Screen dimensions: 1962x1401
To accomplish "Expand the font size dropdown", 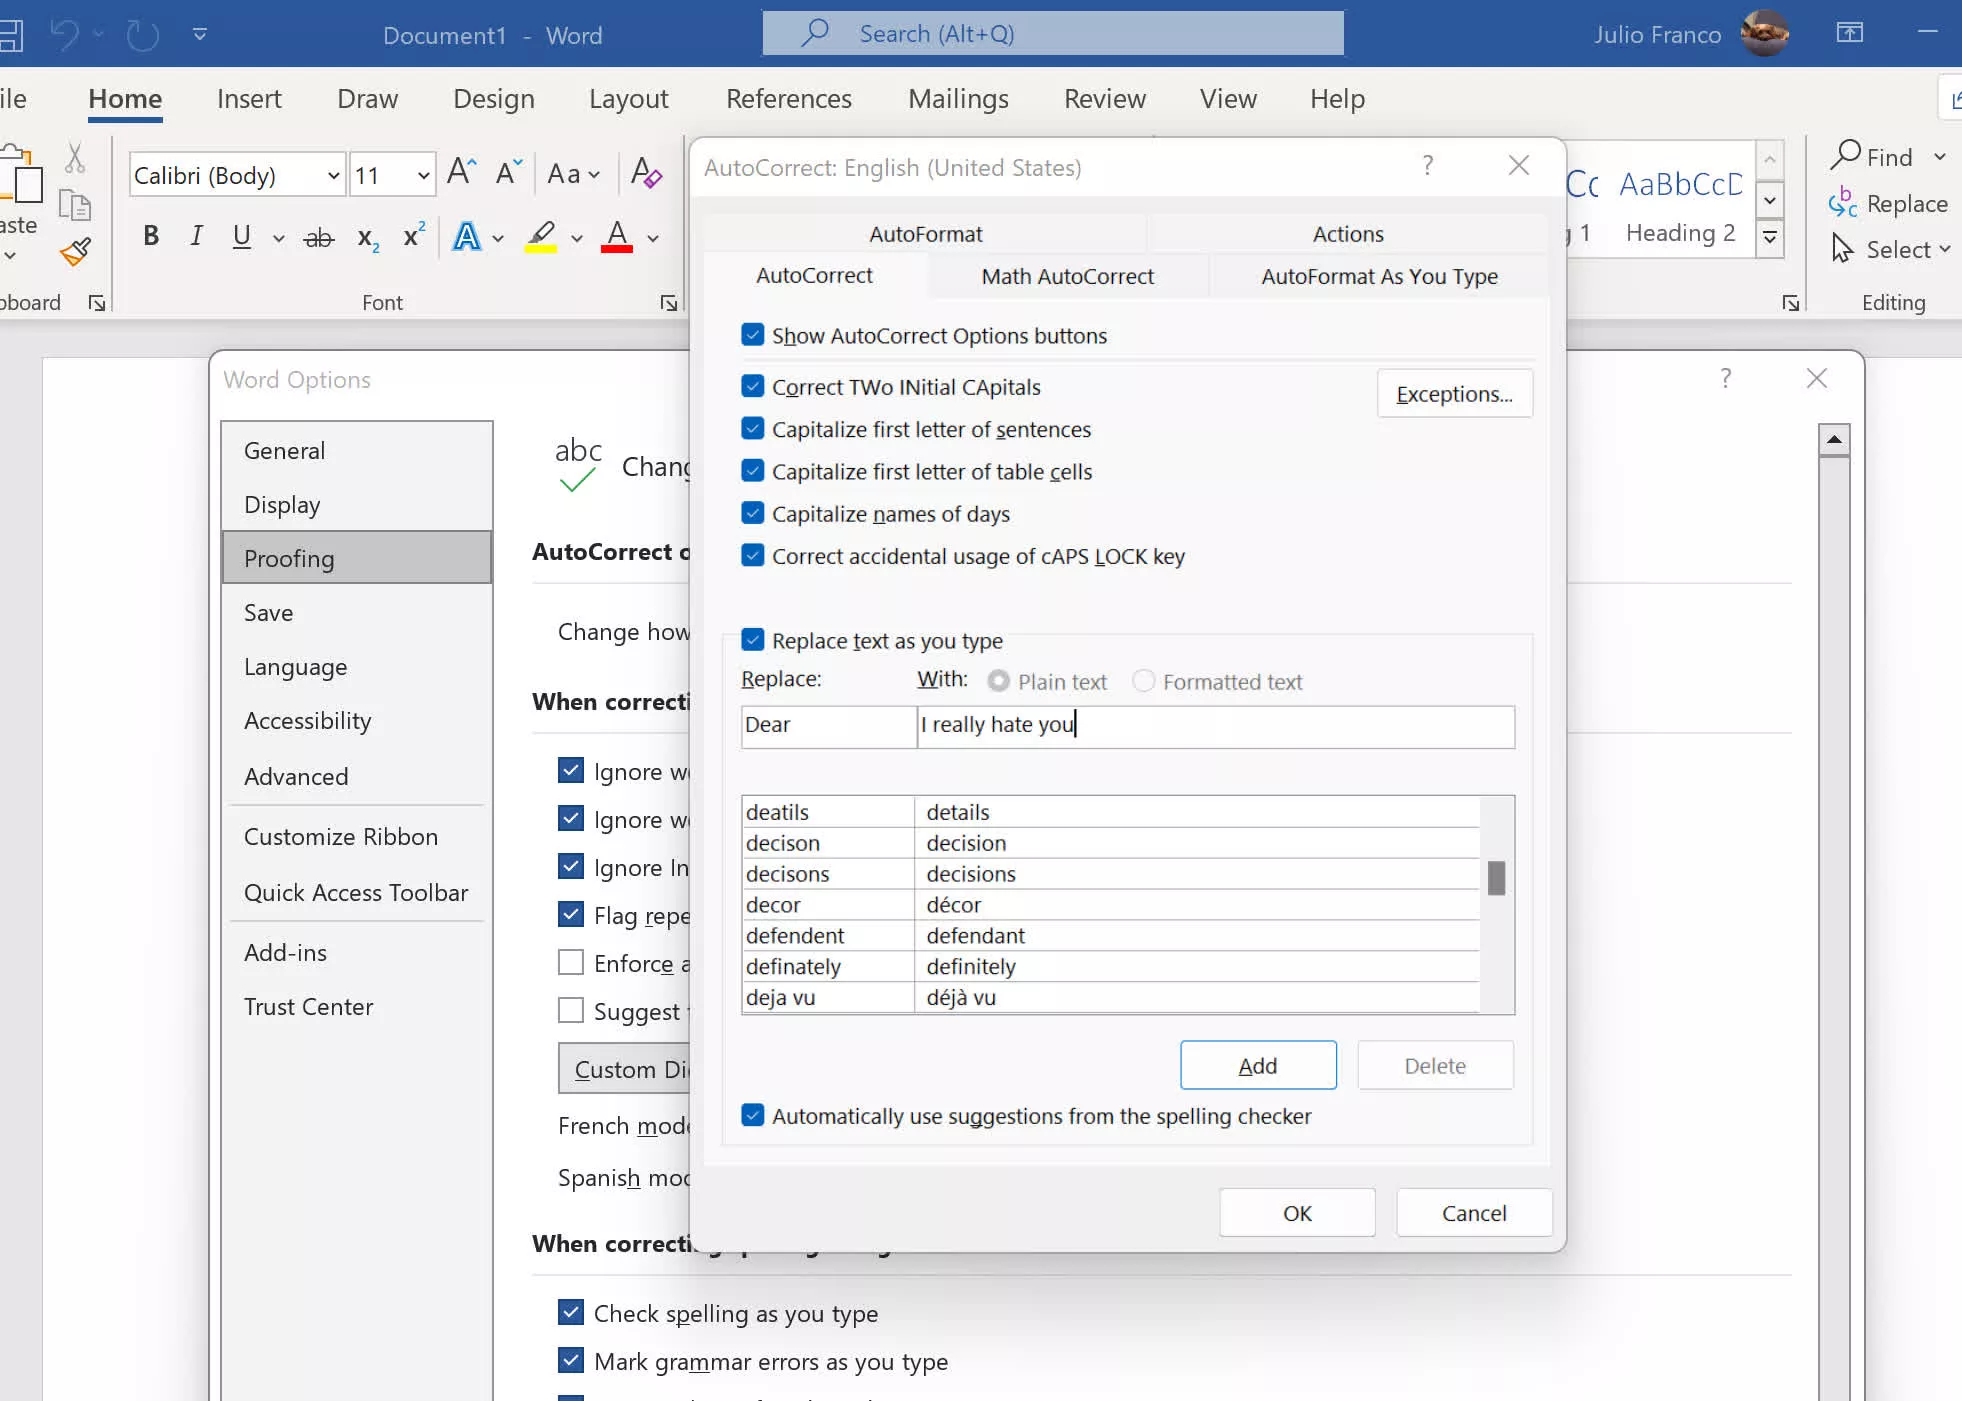I will pos(423,176).
